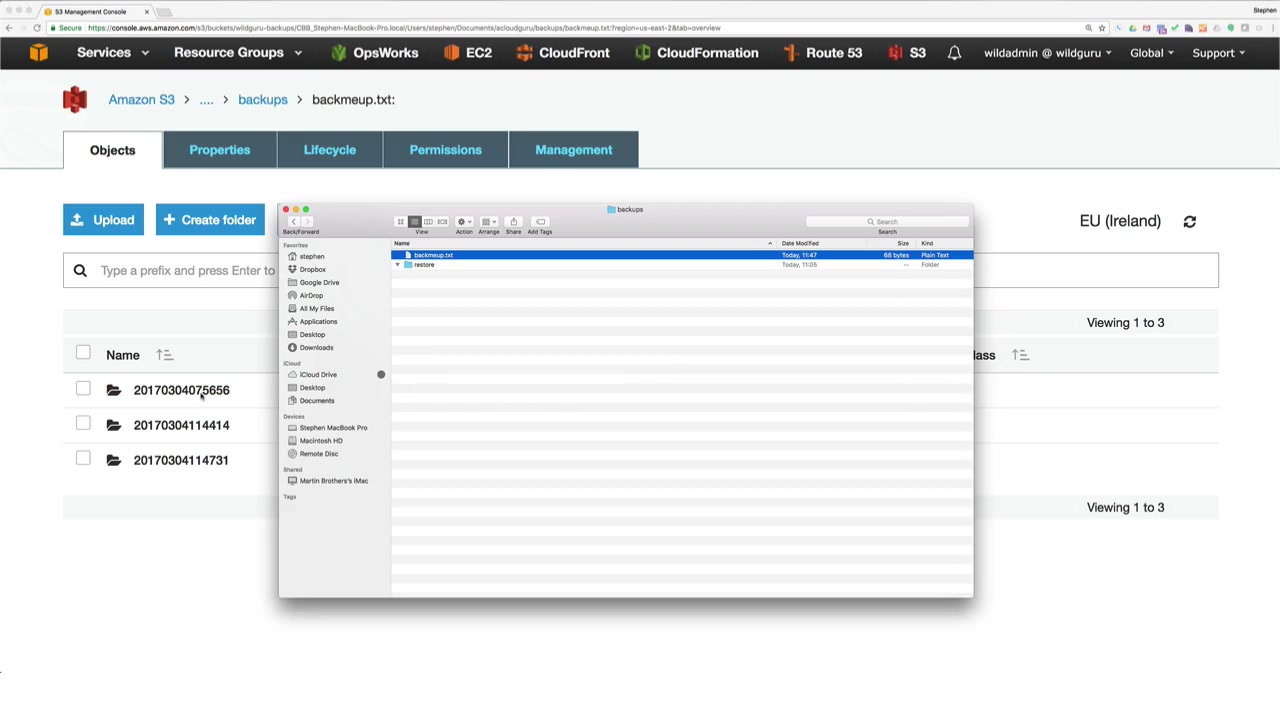Expand the Resource Groups menu
Image resolution: width=1280 pixels, height=720 pixels.
coord(238,53)
